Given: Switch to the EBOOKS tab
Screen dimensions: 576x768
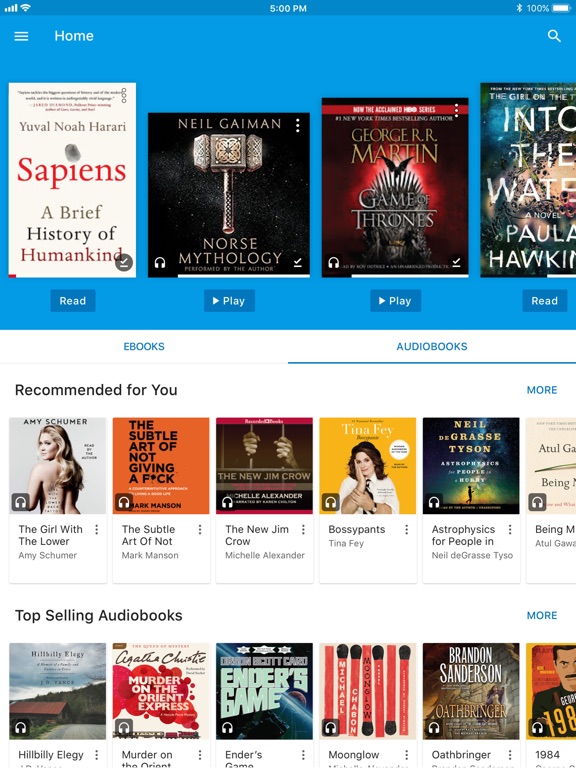Looking at the screenshot, I should [144, 346].
